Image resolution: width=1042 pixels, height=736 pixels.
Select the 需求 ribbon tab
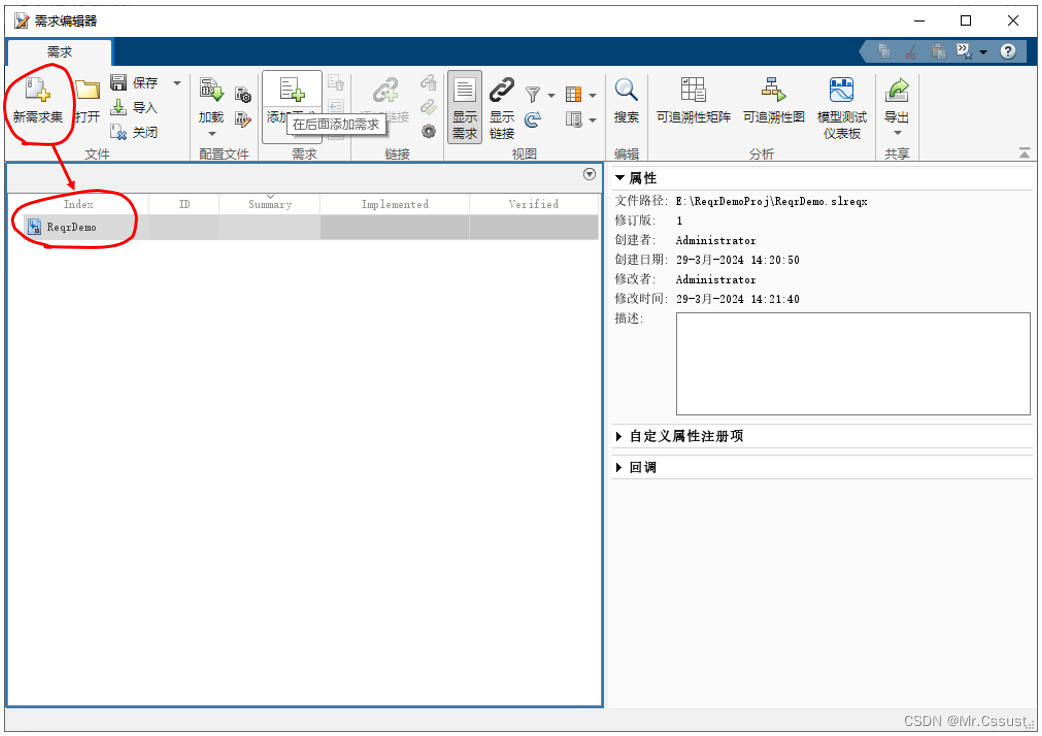click(59, 52)
